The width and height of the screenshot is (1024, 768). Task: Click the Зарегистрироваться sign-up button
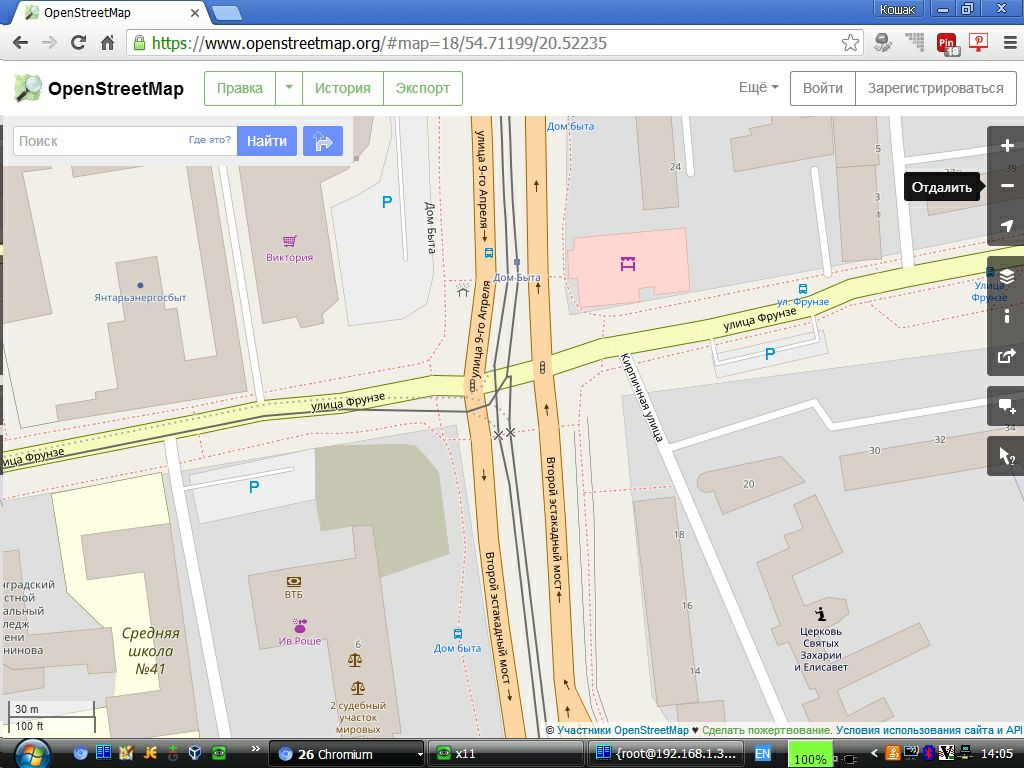[x=935, y=88]
